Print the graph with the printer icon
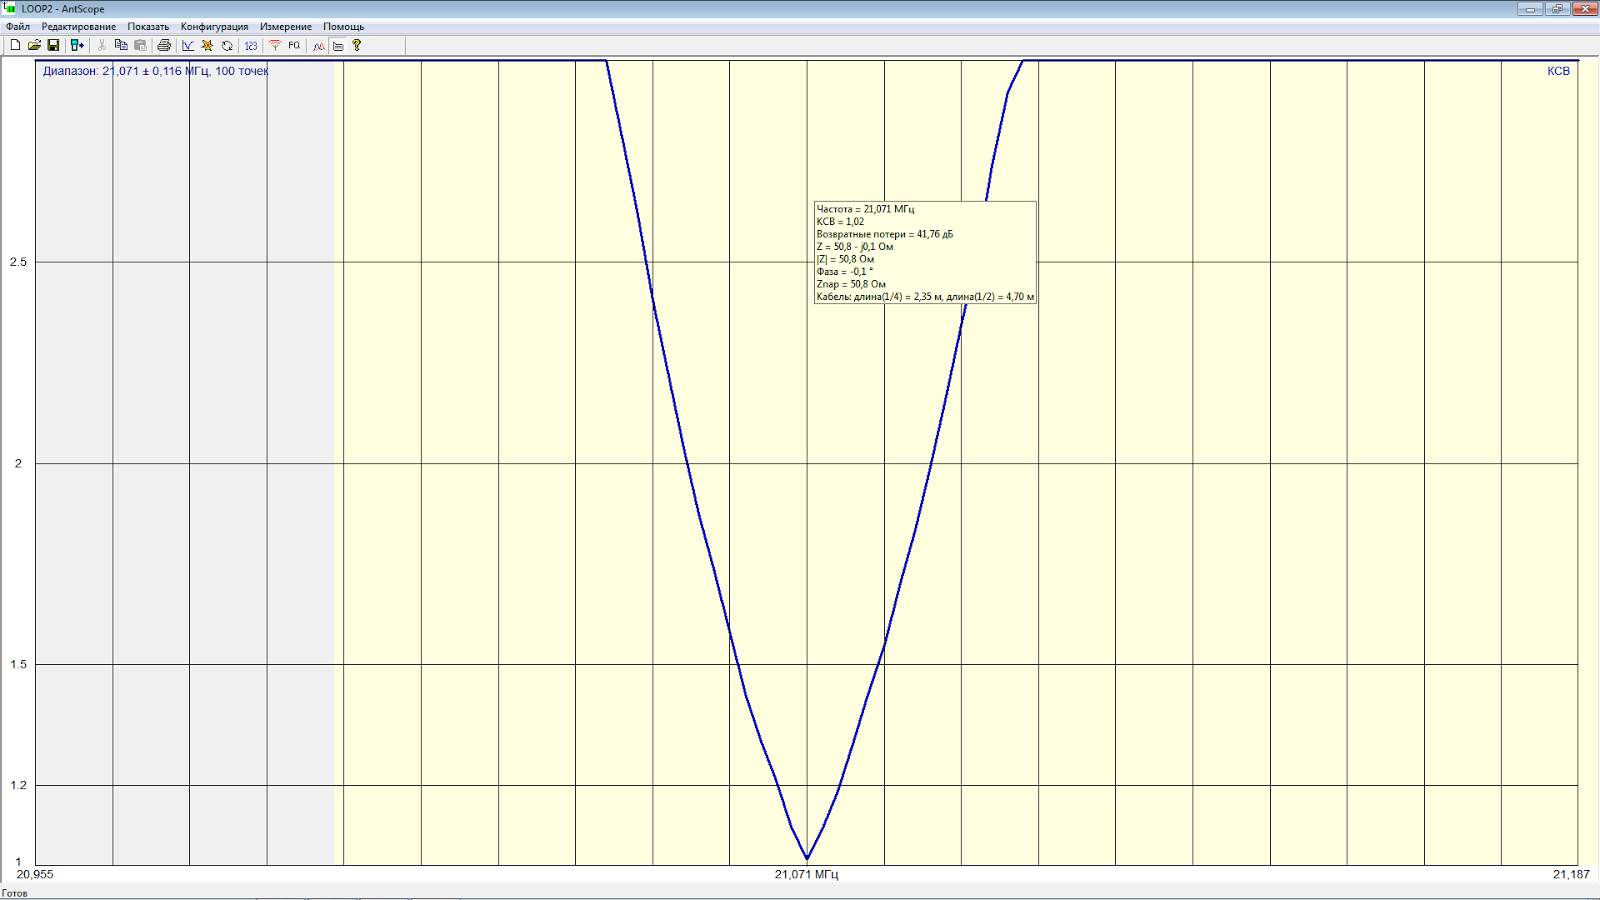 click(164, 45)
